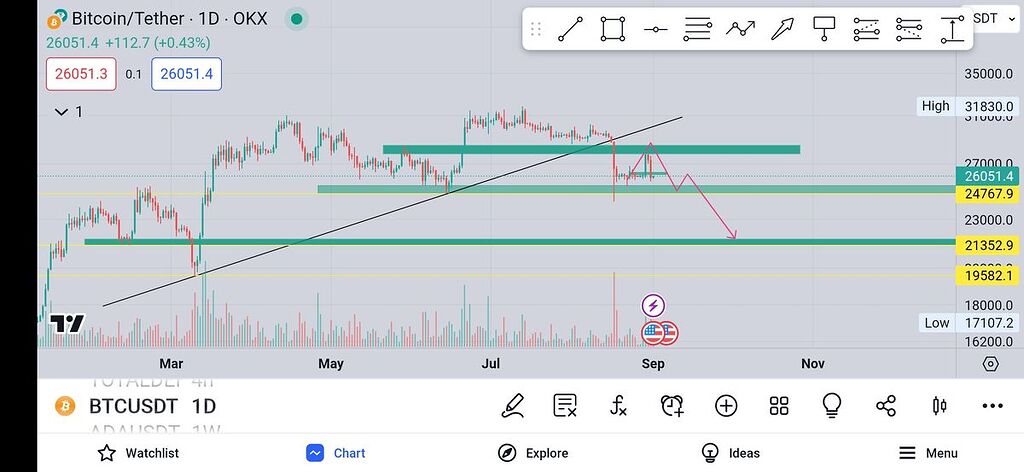Choose the arrow drawing tool
The image size is (1024, 472).
[782, 29]
